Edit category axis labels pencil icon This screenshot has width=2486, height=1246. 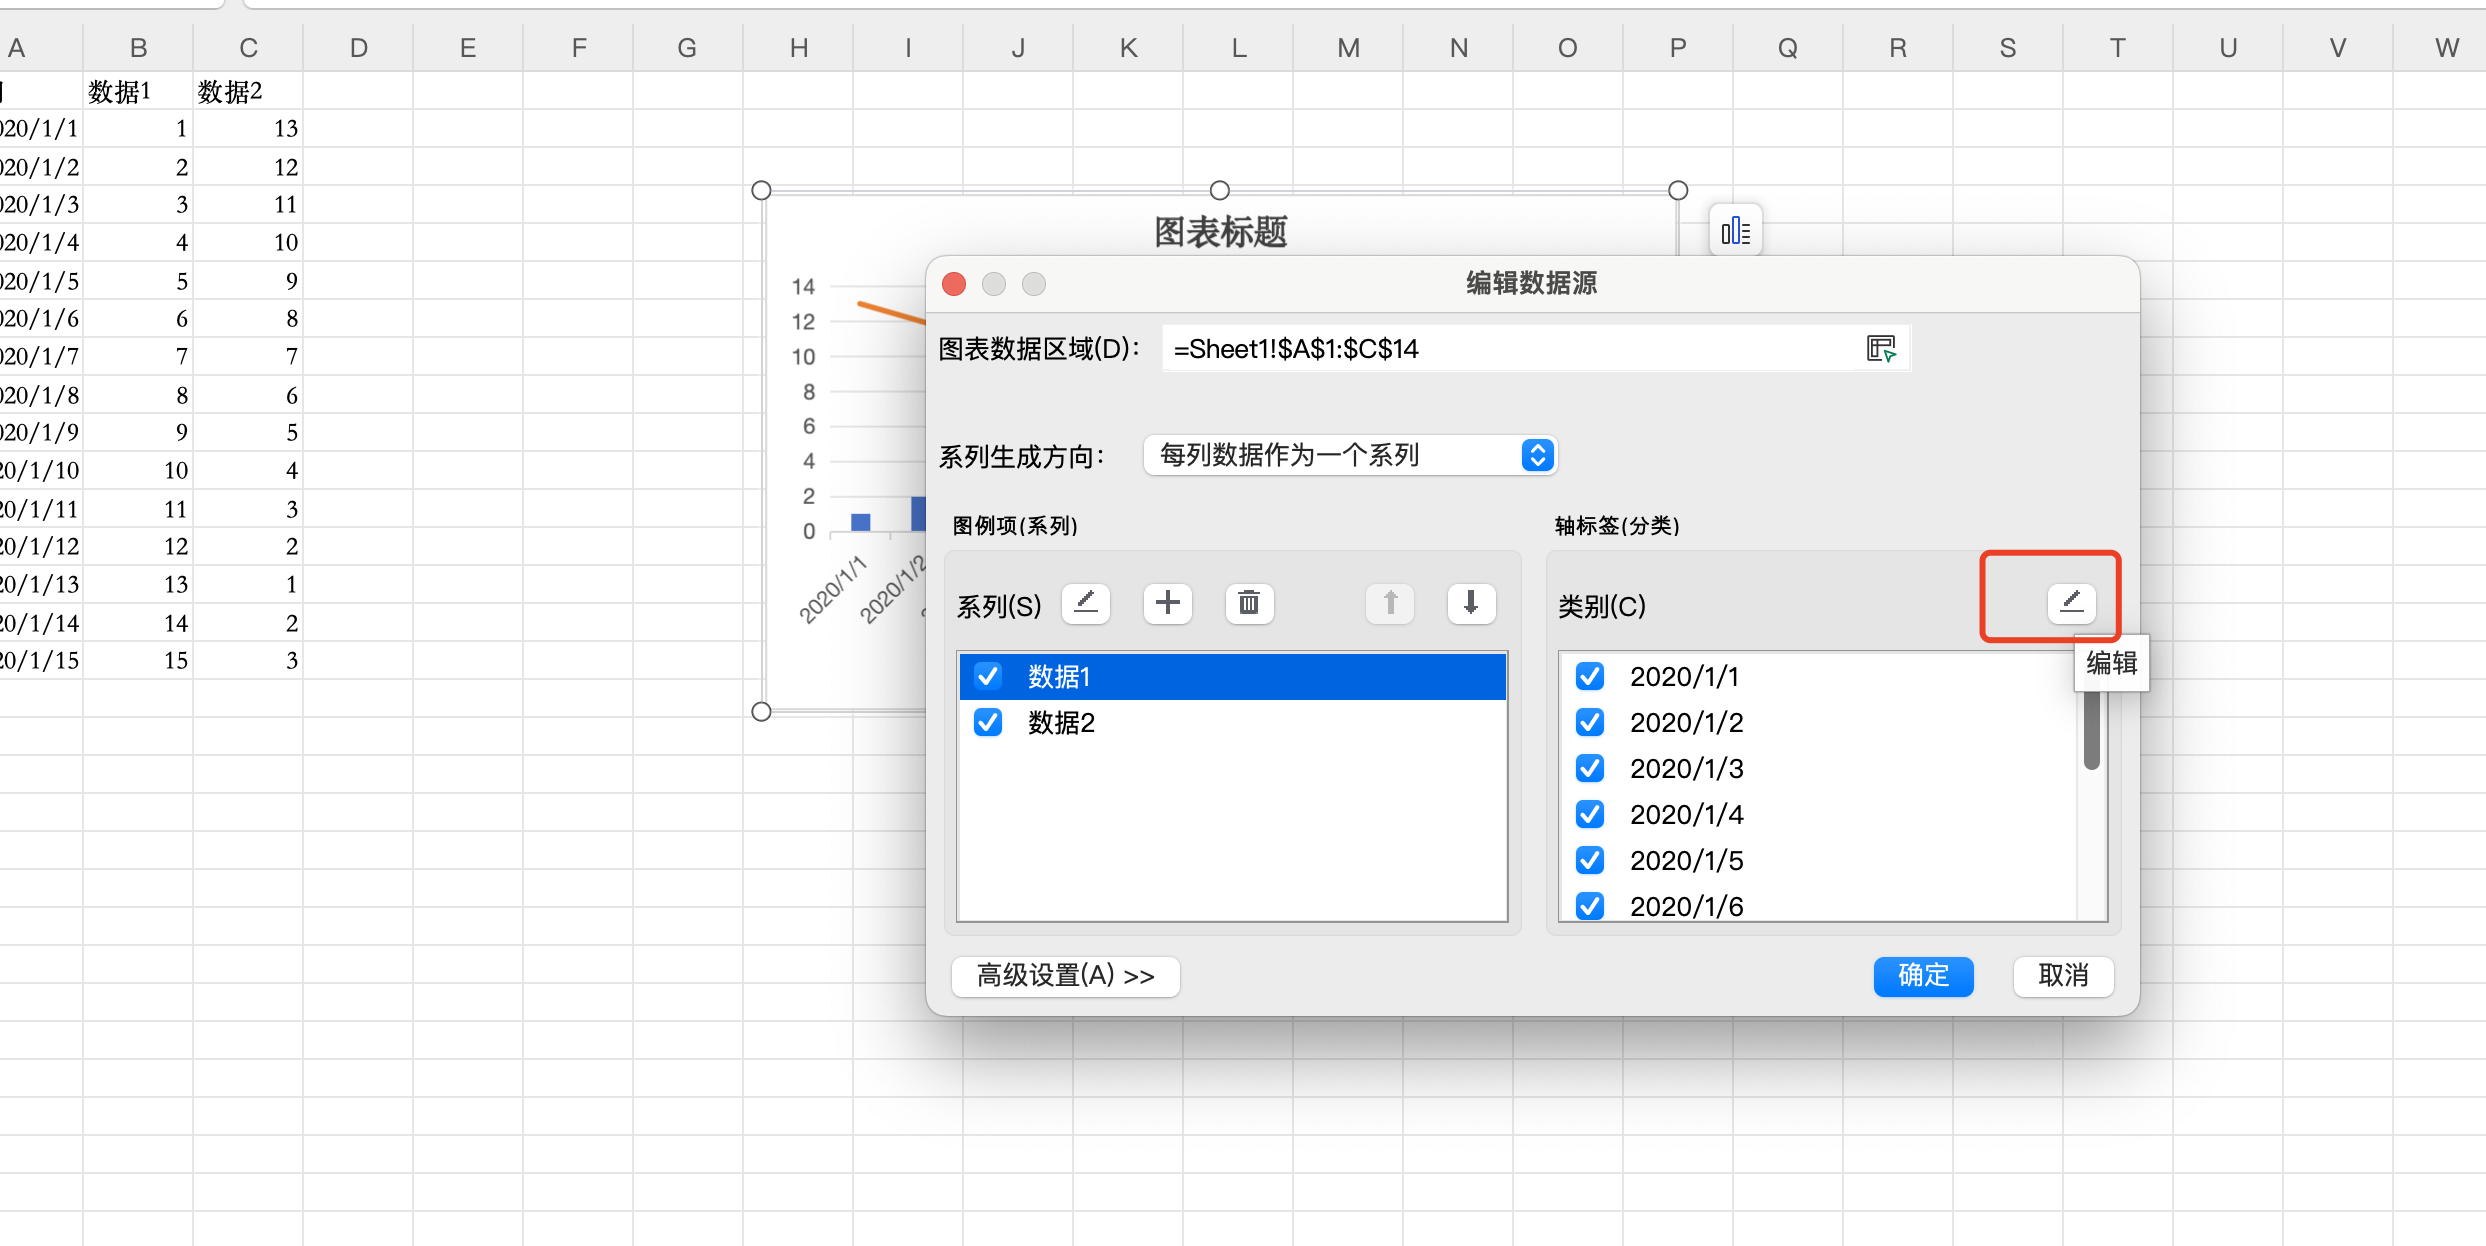(2071, 602)
